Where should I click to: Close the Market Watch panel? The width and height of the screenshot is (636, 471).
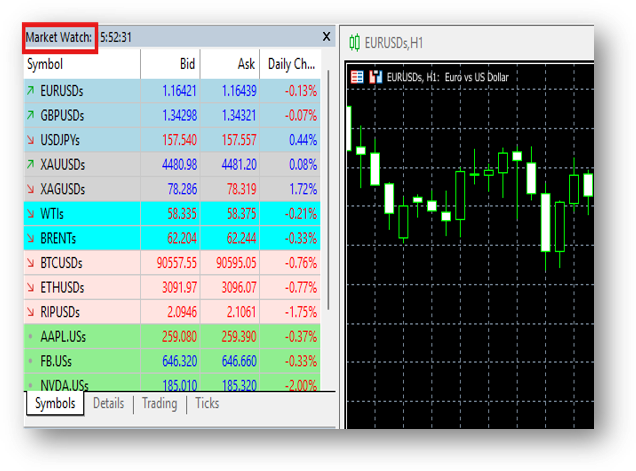(326, 37)
